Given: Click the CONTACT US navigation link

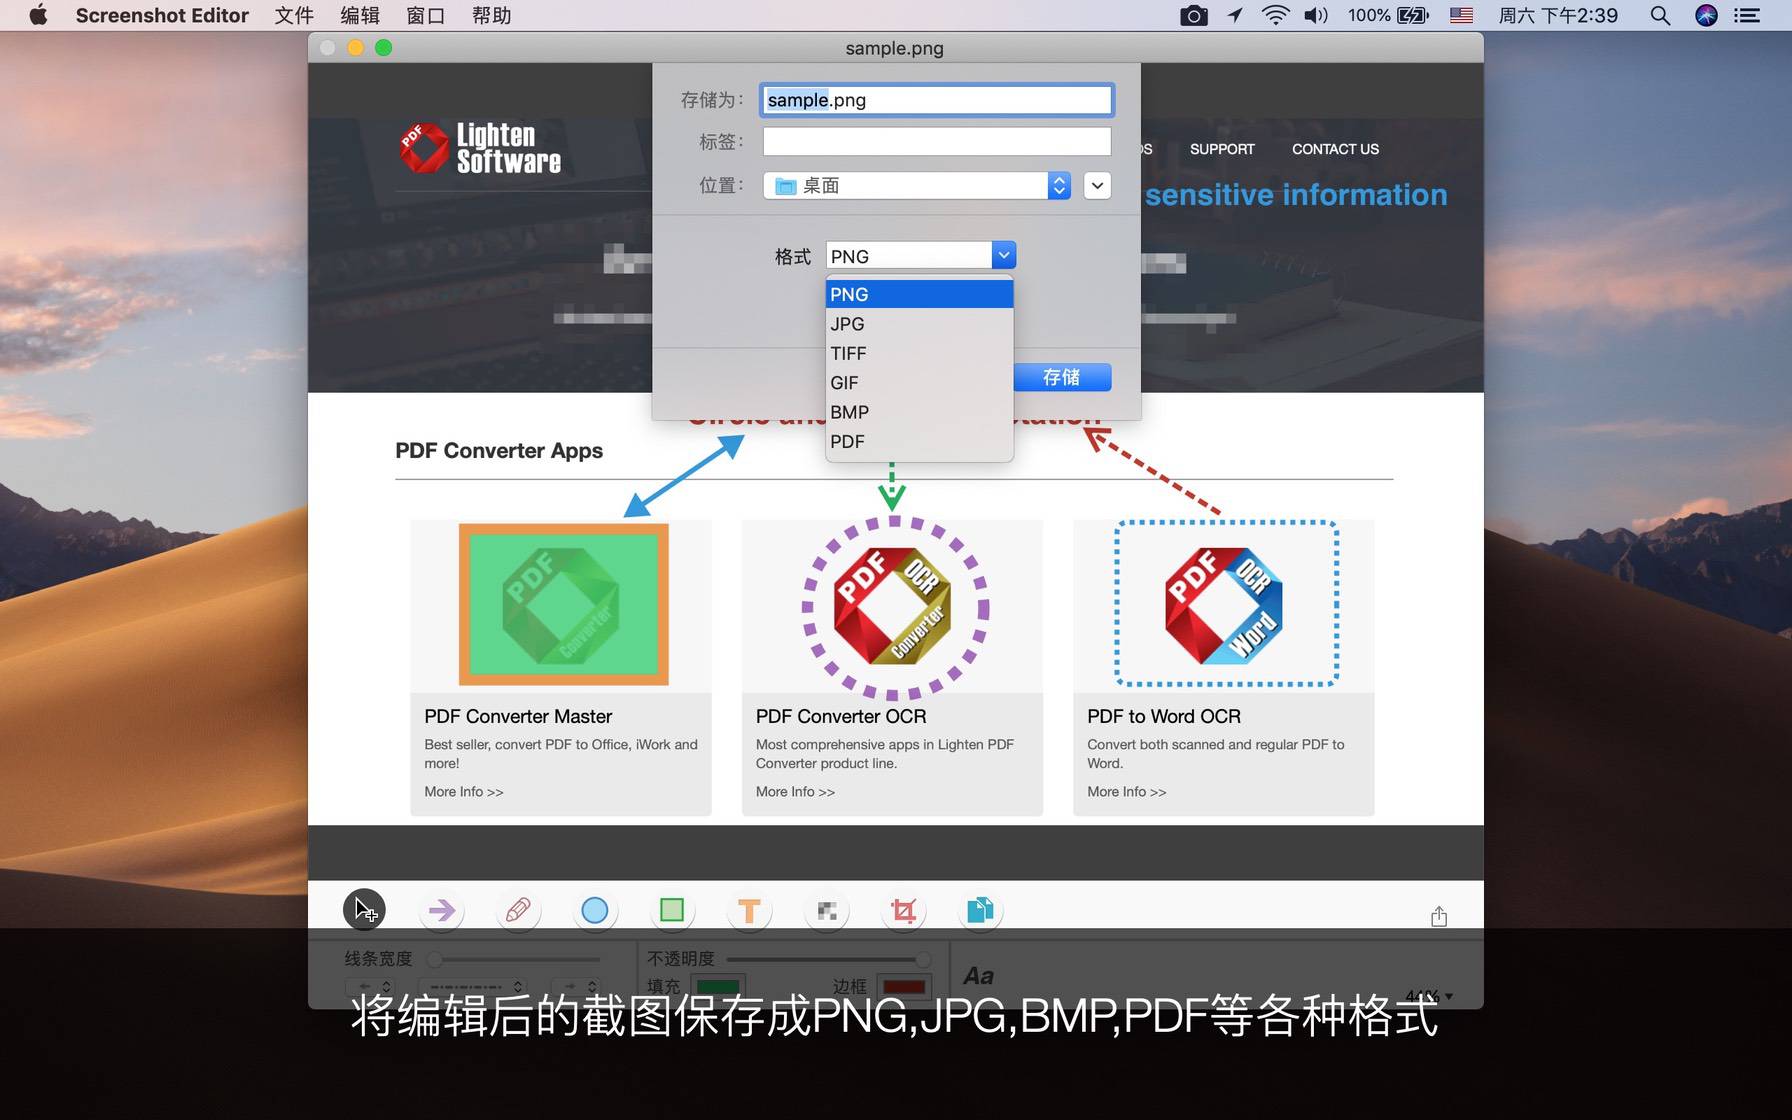Looking at the screenshot, I should (1335, 149).
